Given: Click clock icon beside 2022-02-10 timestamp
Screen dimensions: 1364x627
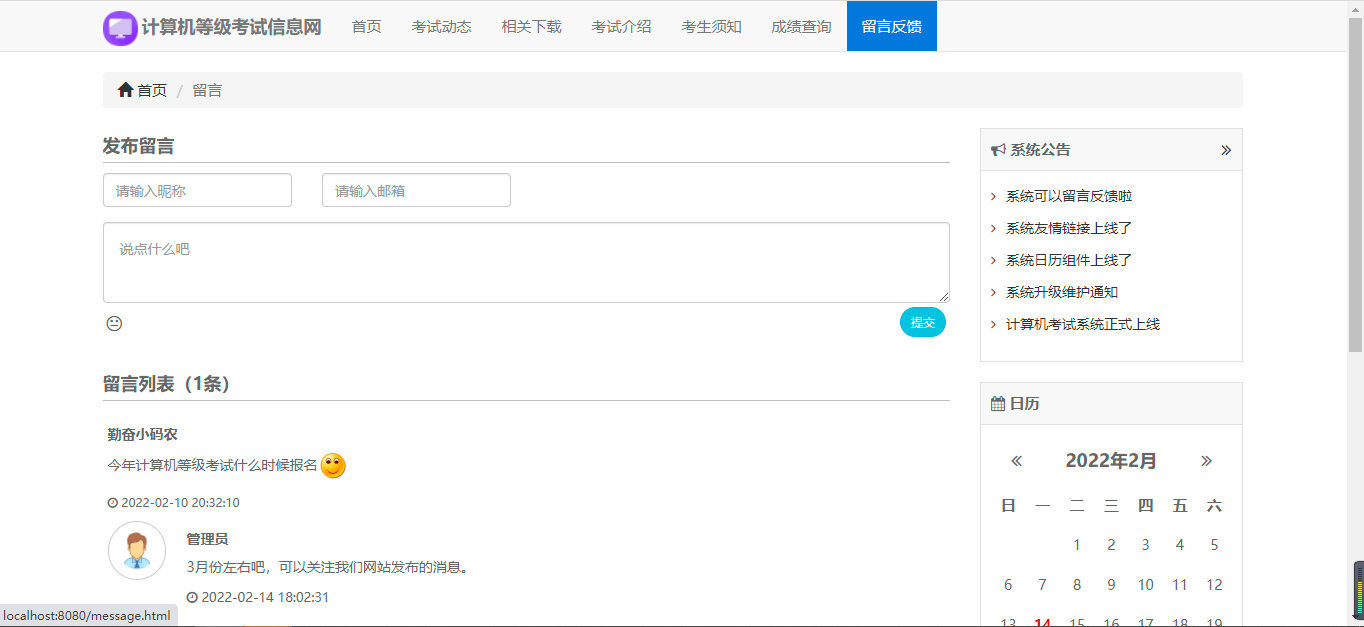Looking at the screenshot, I should [x=113, y=503].
